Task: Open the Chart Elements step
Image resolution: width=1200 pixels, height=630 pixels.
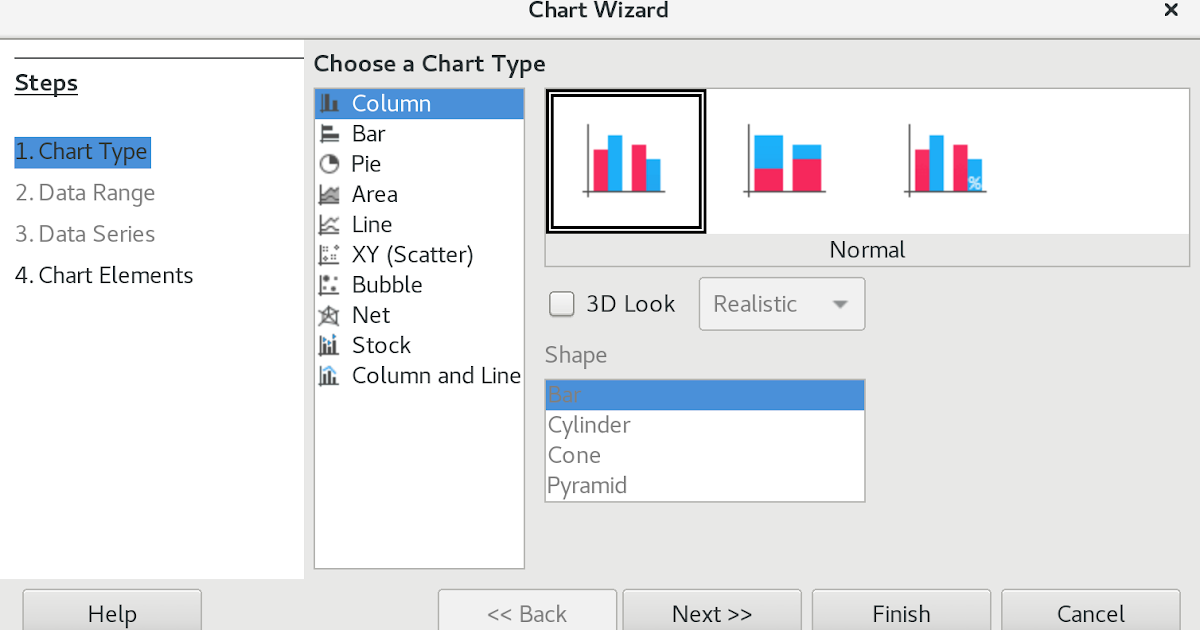Action: tap(104, 274)
